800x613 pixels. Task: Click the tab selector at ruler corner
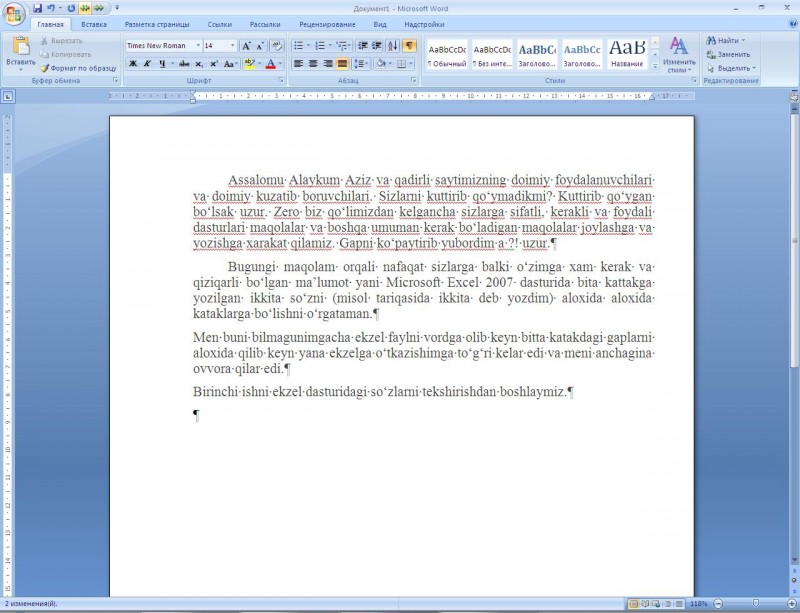(9, 96)
